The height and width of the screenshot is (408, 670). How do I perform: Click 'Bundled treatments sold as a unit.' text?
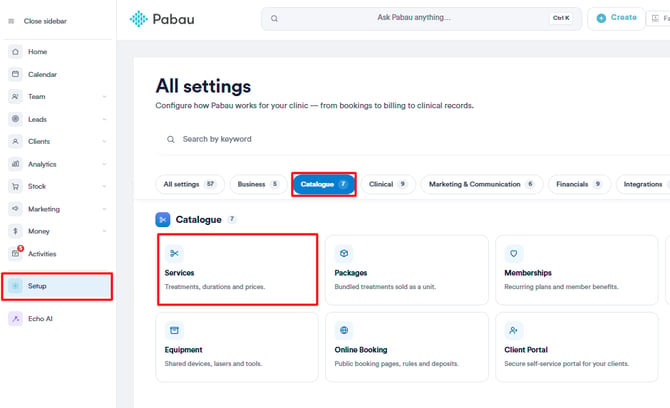coord(385,287)
